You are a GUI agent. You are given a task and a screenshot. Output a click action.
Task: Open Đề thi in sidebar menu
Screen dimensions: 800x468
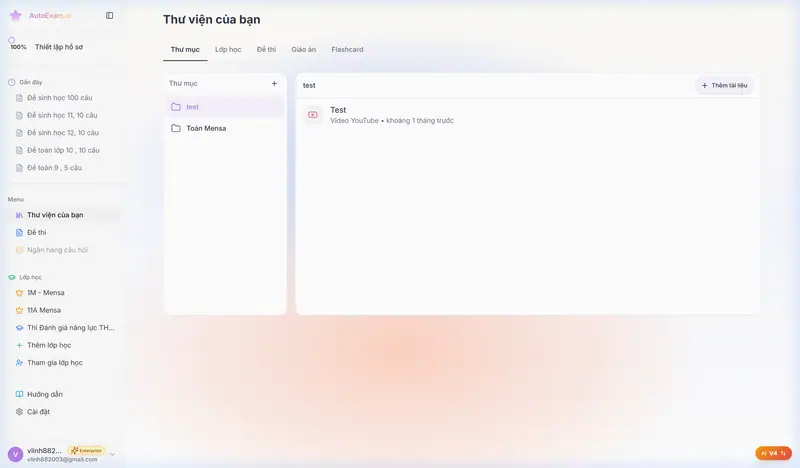click(37, 232)
